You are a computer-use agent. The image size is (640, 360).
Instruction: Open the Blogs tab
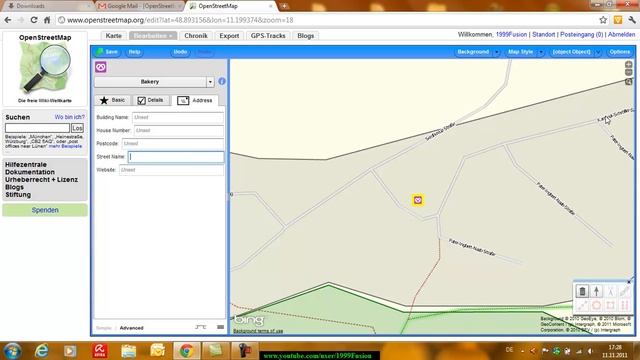[305, 36]
